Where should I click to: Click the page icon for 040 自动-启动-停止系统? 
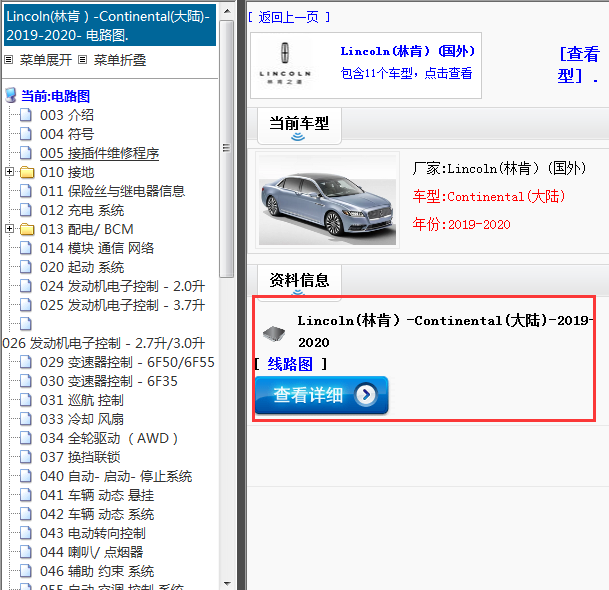click(26, 477)
